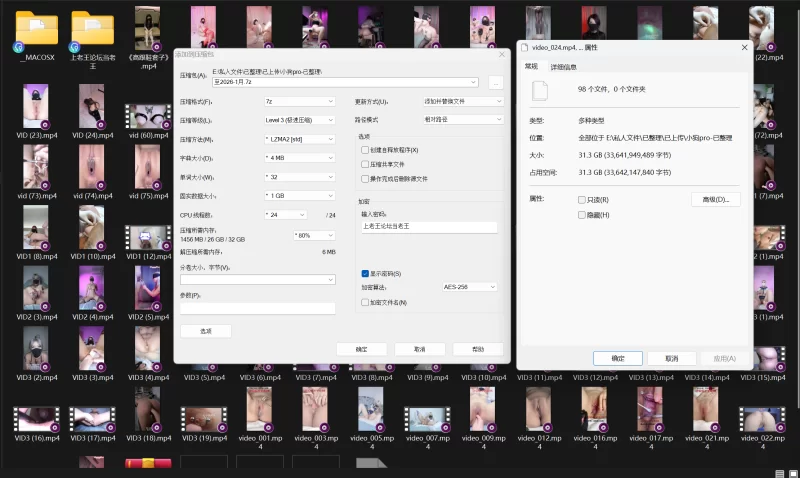Click into the 参数(P) parameters field
Screen dimensions: 800x478
click(258, 308)
